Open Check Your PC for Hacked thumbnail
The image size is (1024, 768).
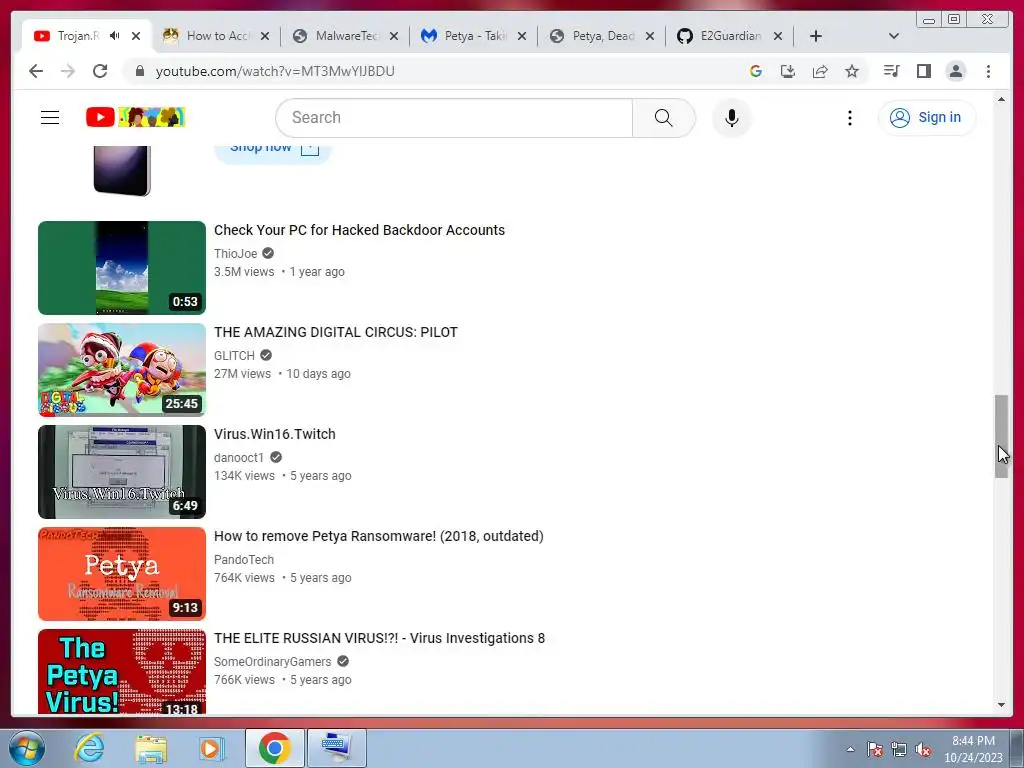pos(121,268)
